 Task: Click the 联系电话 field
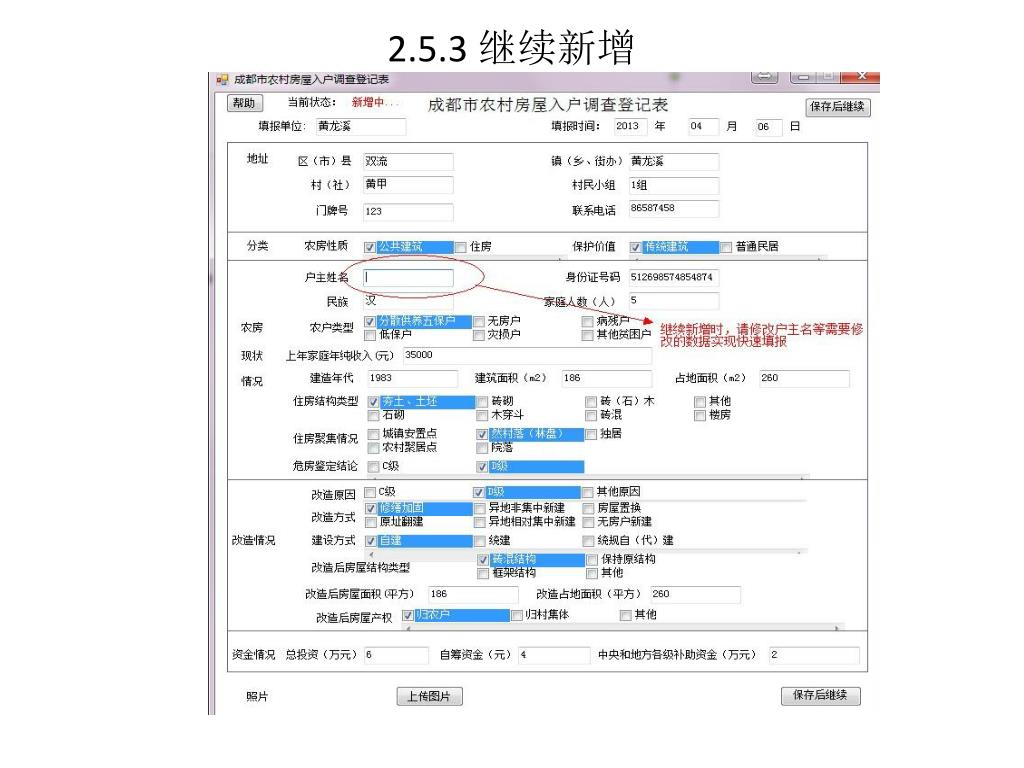click(x=674, y=208)
